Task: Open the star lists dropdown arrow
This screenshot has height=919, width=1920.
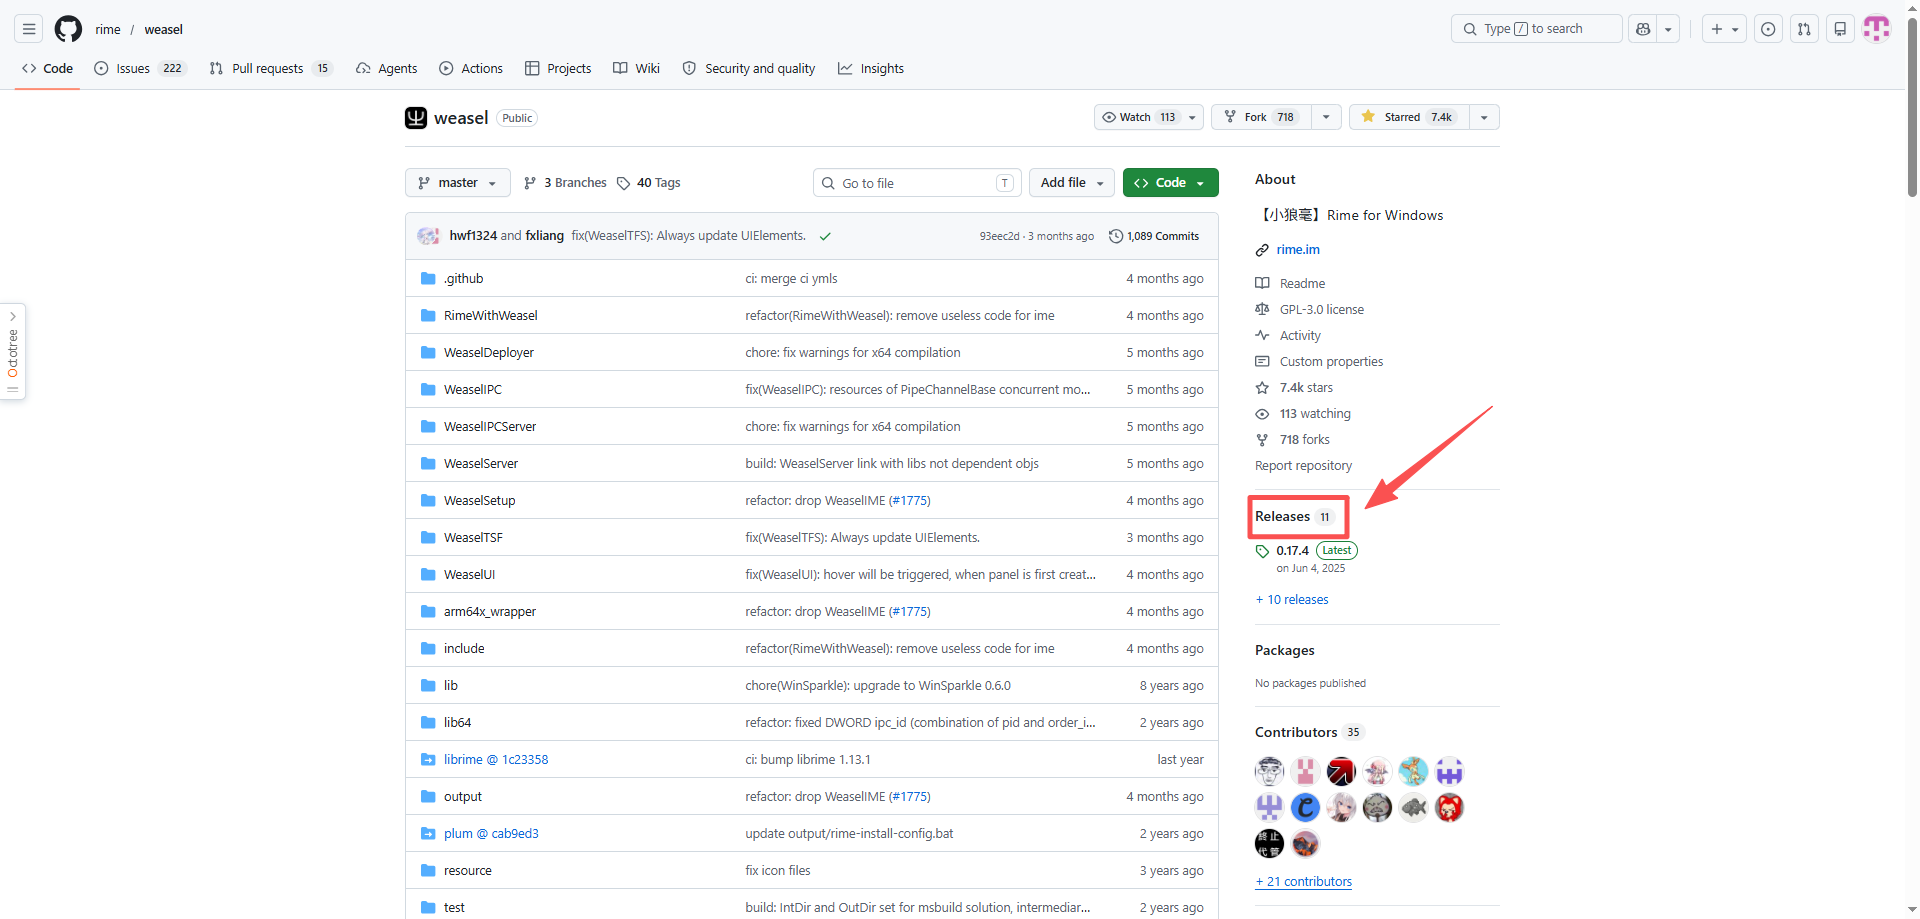Action: tap(1484, 117)
